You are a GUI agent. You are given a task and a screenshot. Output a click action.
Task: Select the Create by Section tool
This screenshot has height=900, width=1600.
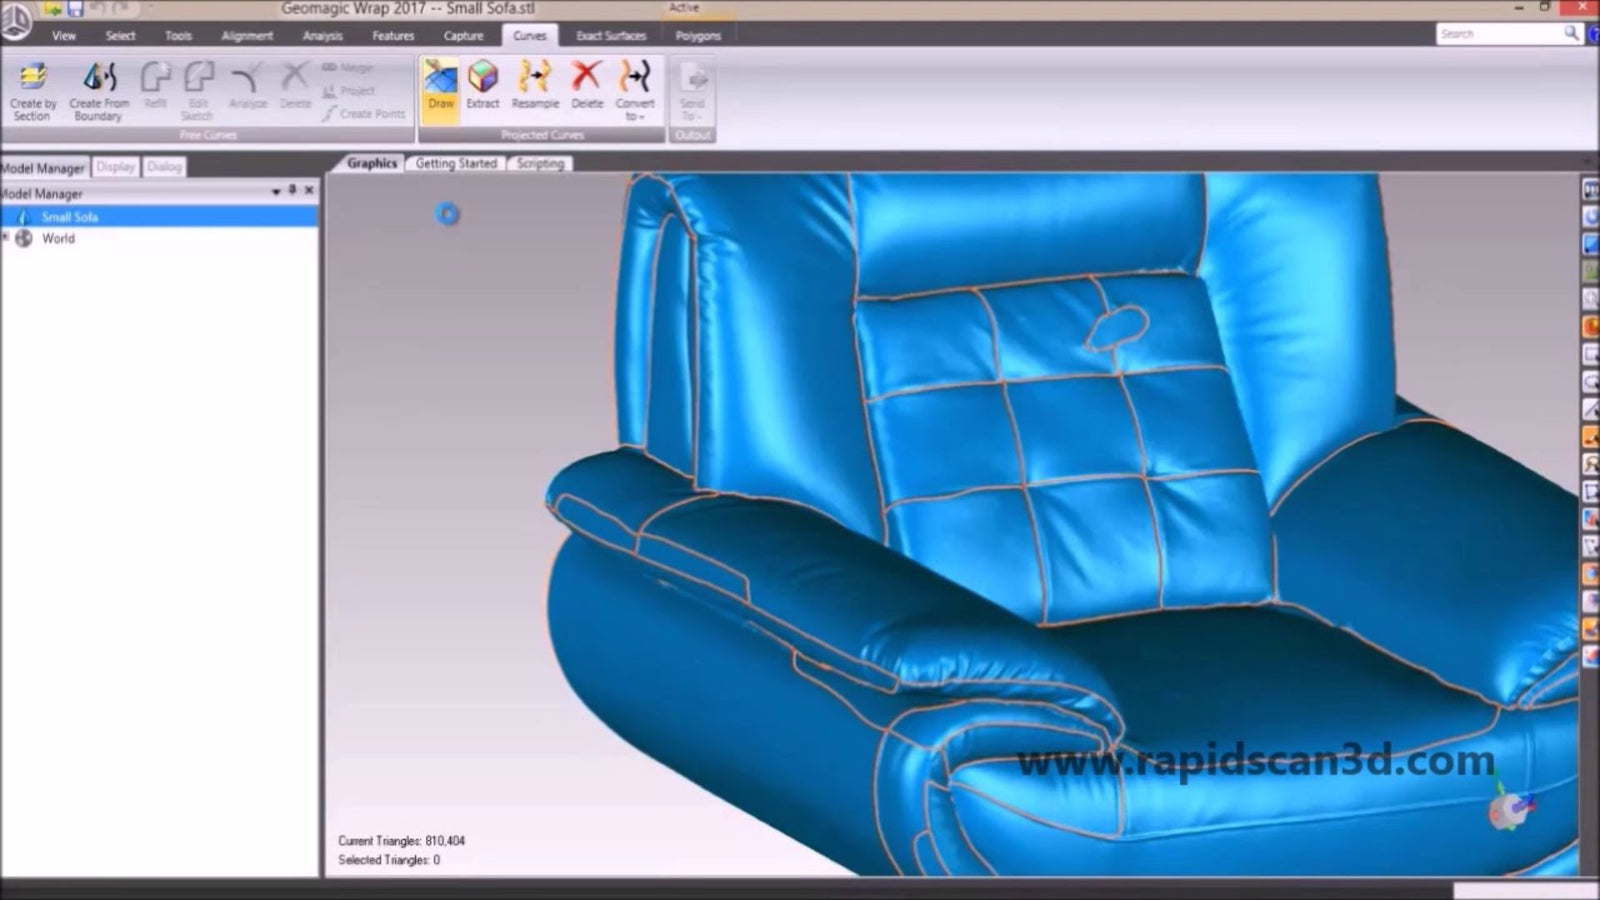[x=31, y=90]
